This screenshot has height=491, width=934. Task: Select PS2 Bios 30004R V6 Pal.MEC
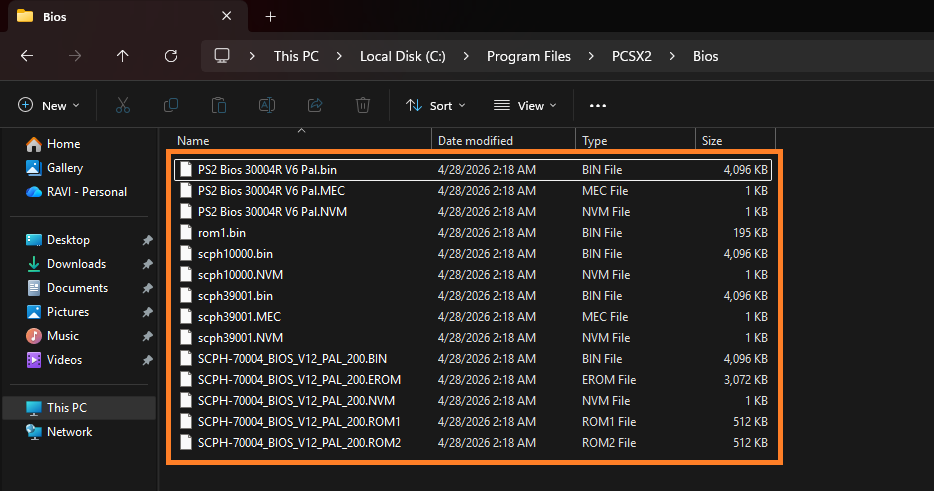(473, 191)
